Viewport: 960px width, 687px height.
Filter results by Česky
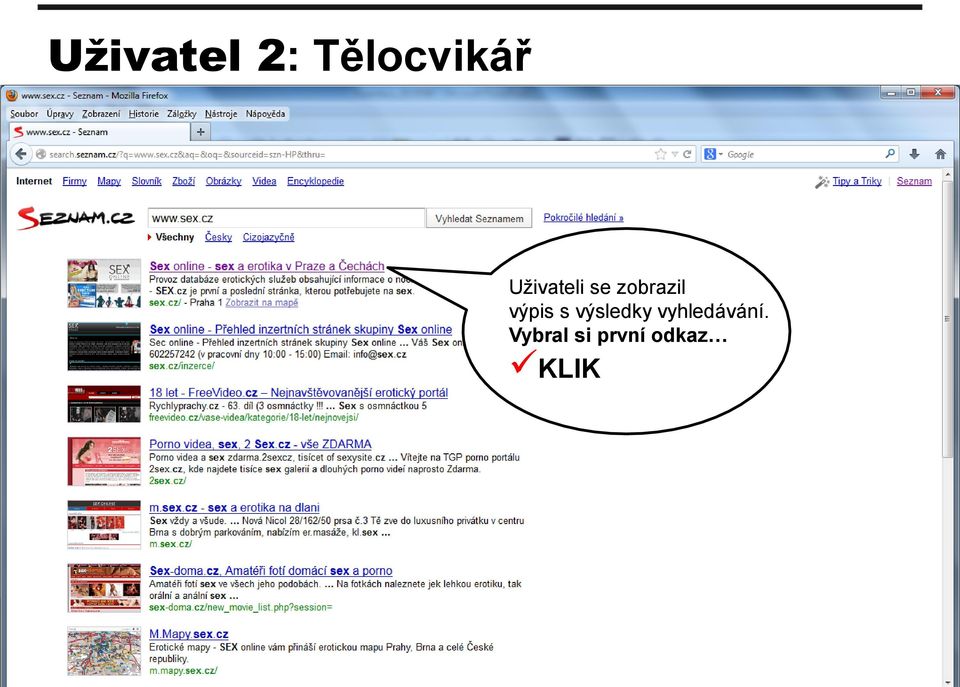(x=219, y=237)
